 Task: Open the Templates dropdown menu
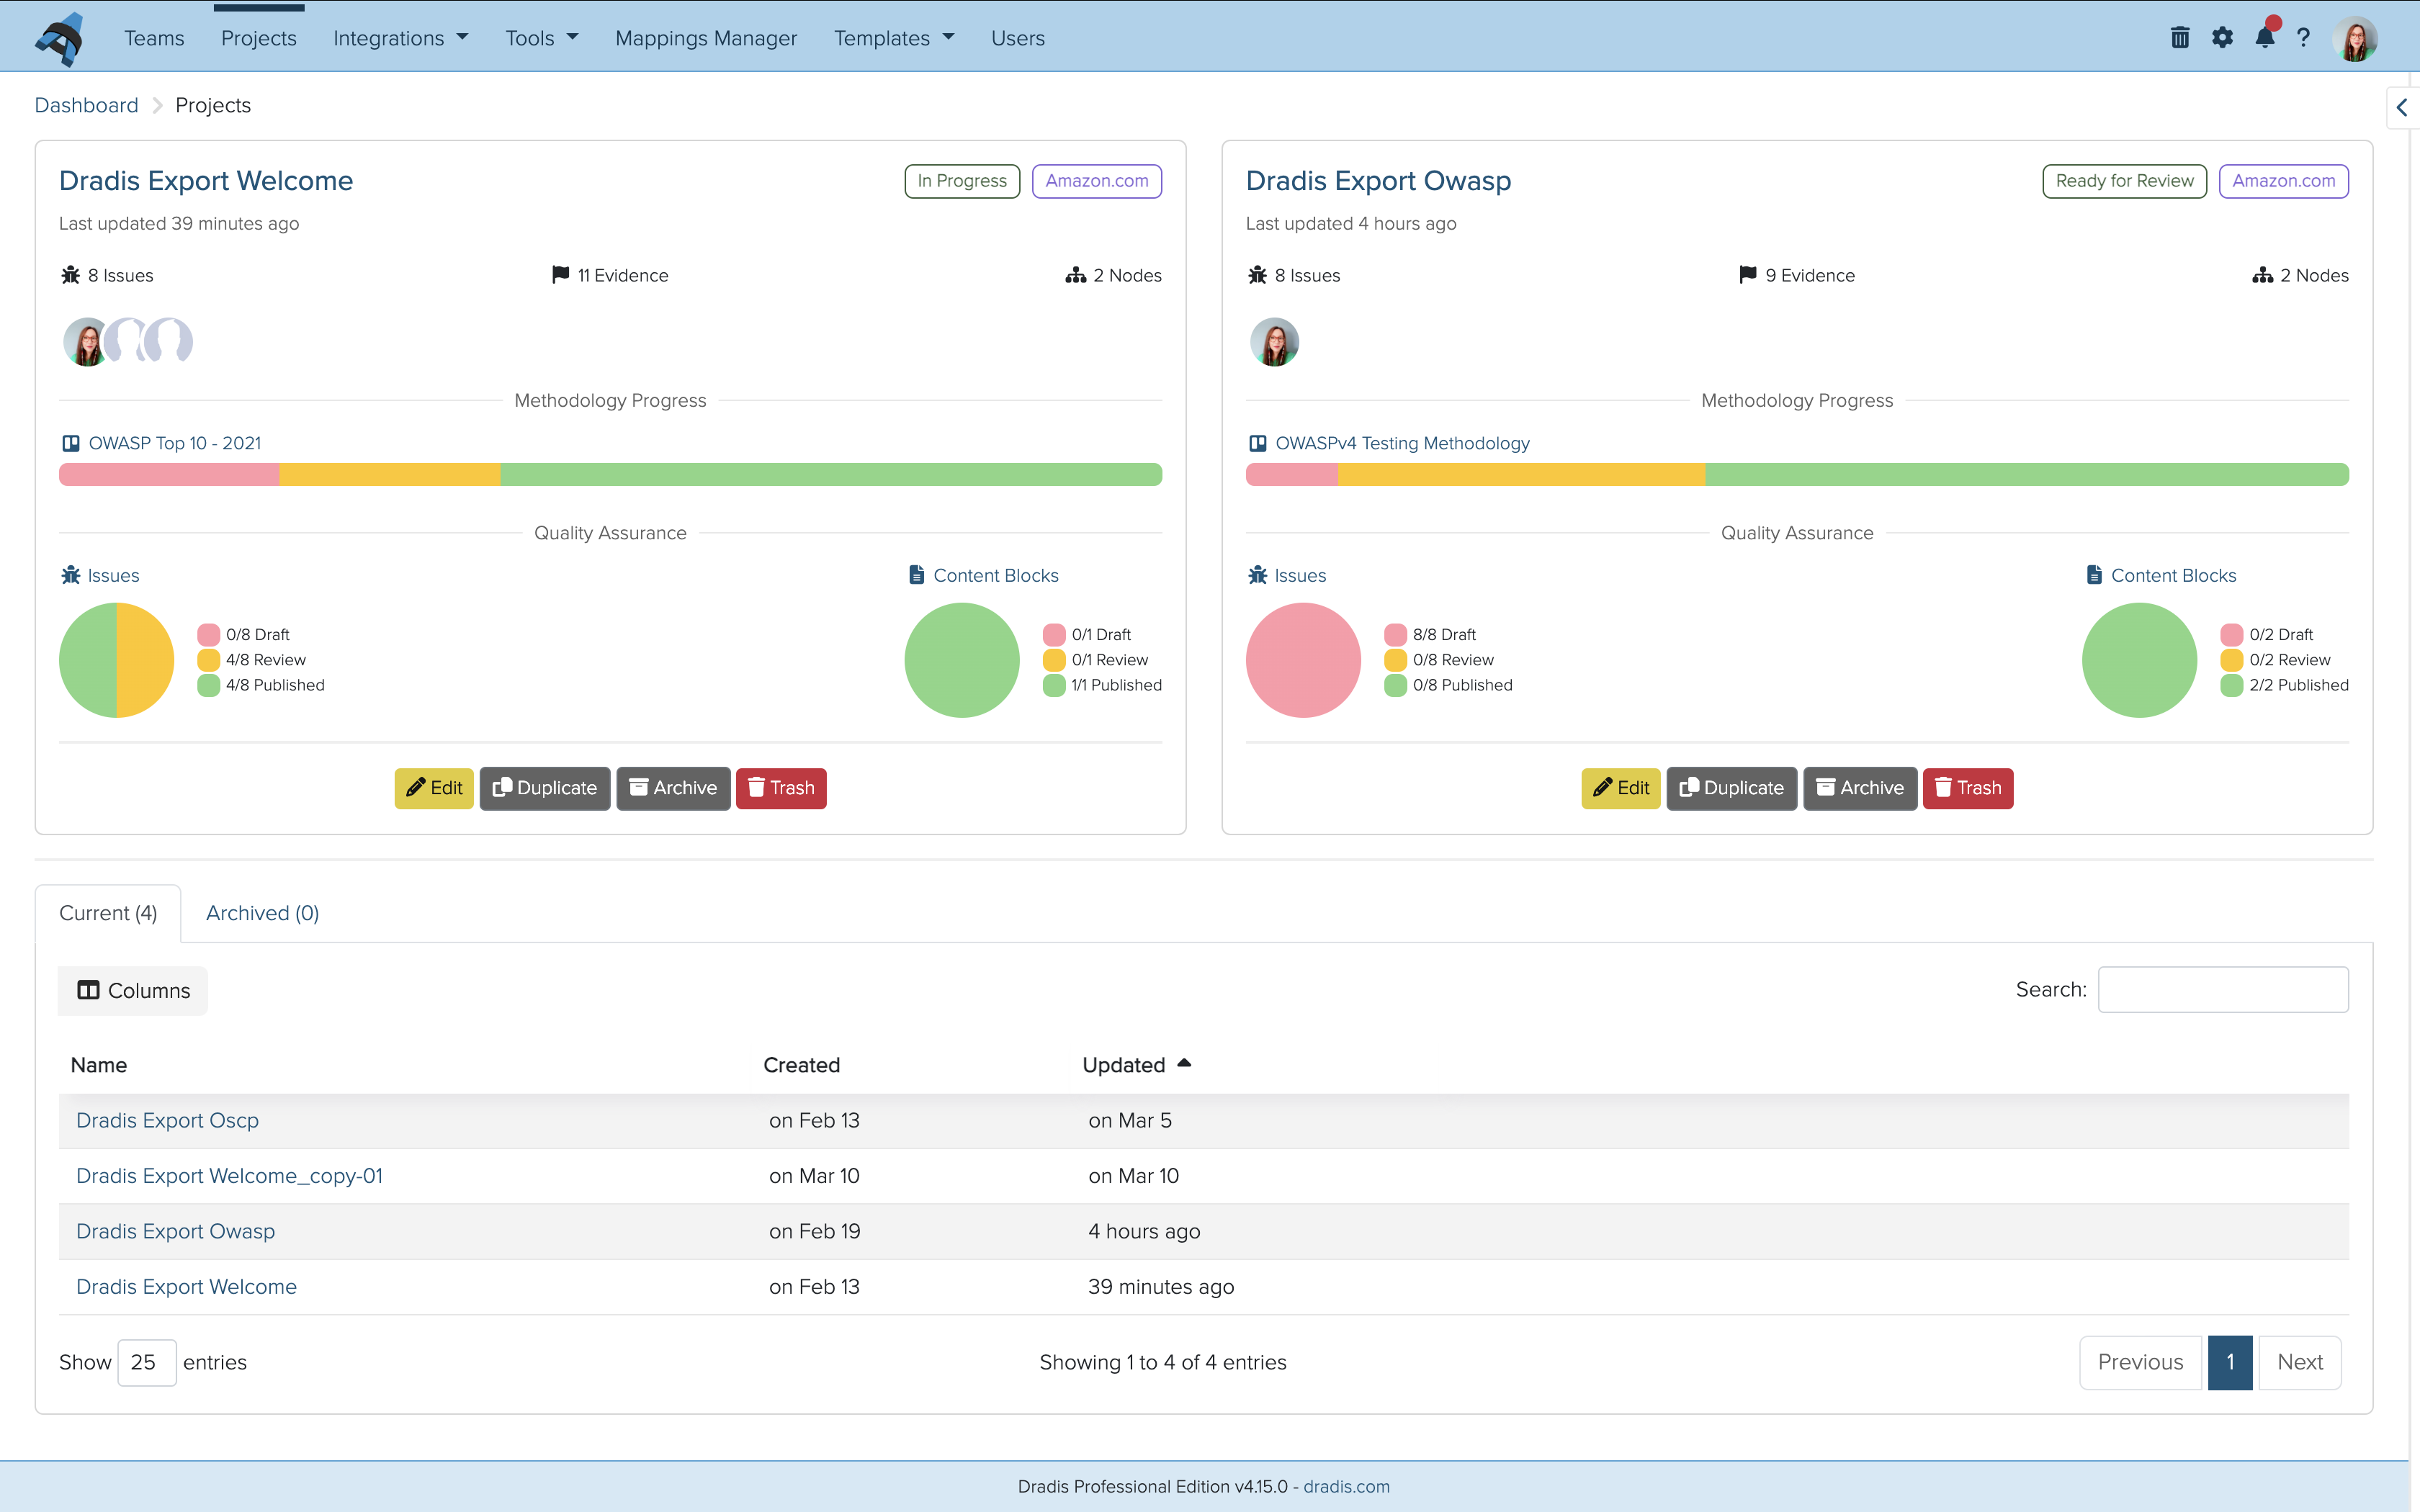893,38
